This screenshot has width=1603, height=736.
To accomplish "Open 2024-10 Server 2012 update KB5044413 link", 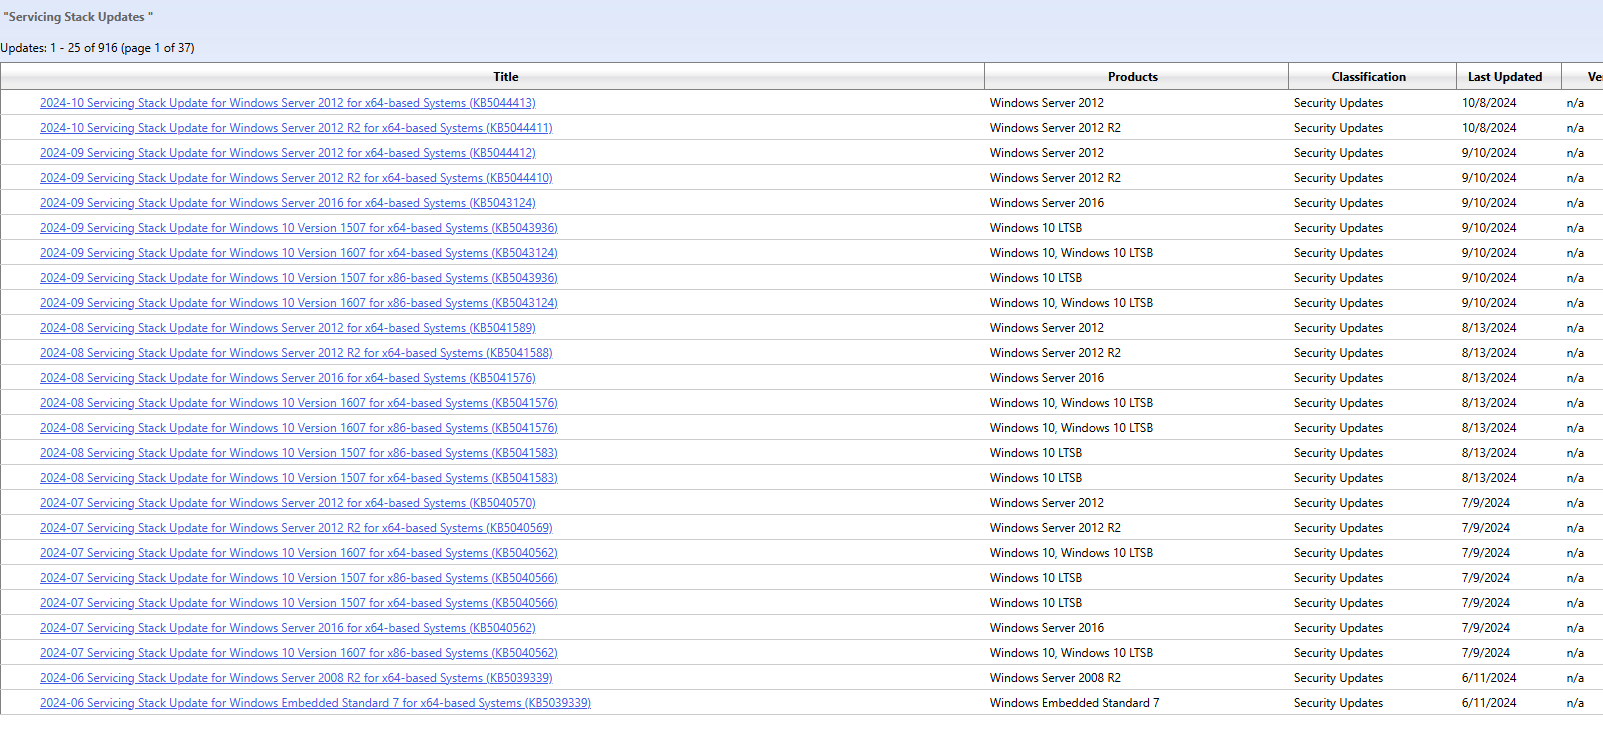I will 288,103.
